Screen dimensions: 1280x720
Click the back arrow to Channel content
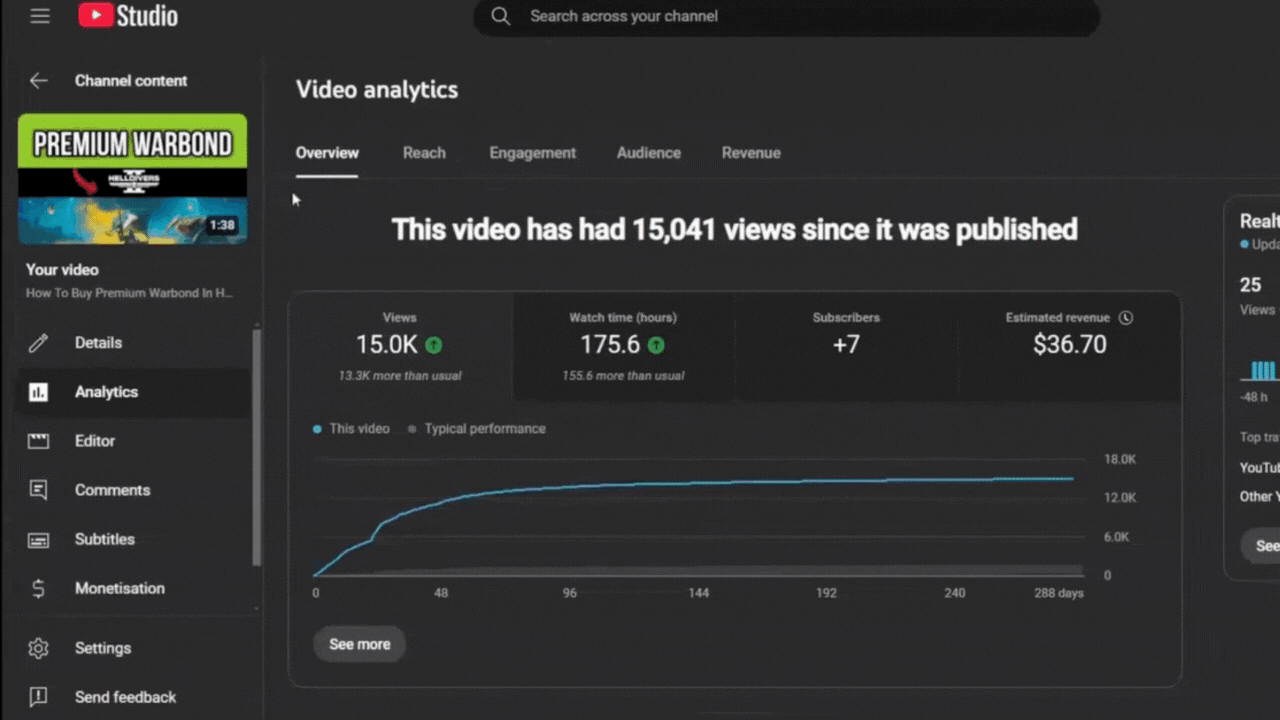tap(38, 81)
